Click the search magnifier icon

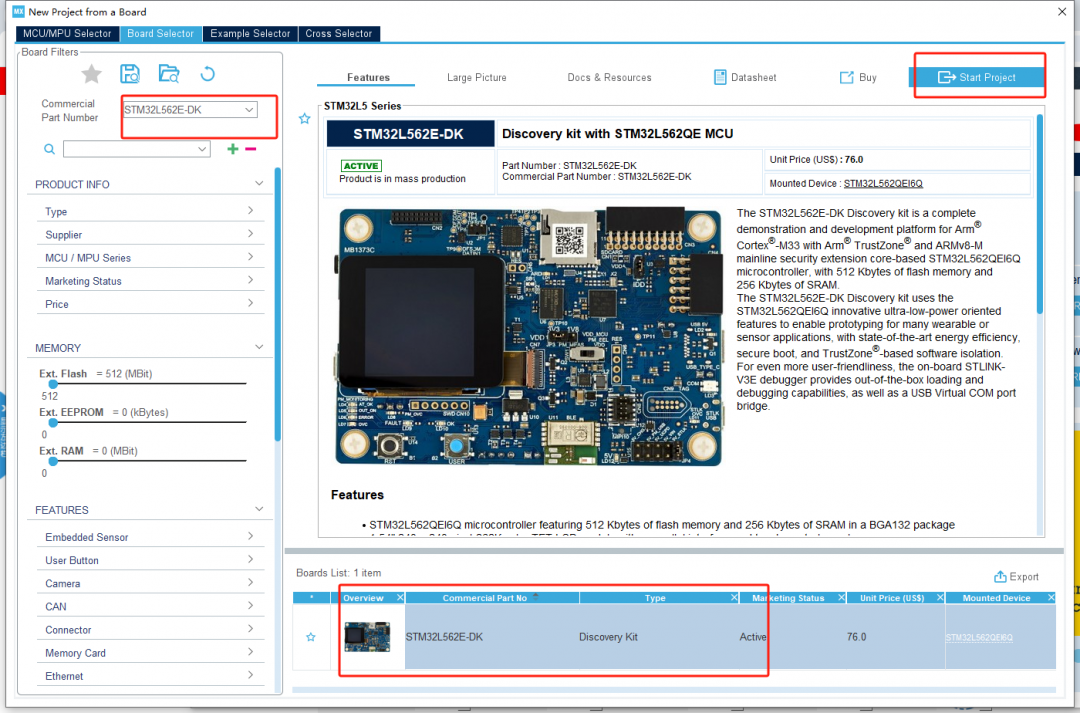49,149
